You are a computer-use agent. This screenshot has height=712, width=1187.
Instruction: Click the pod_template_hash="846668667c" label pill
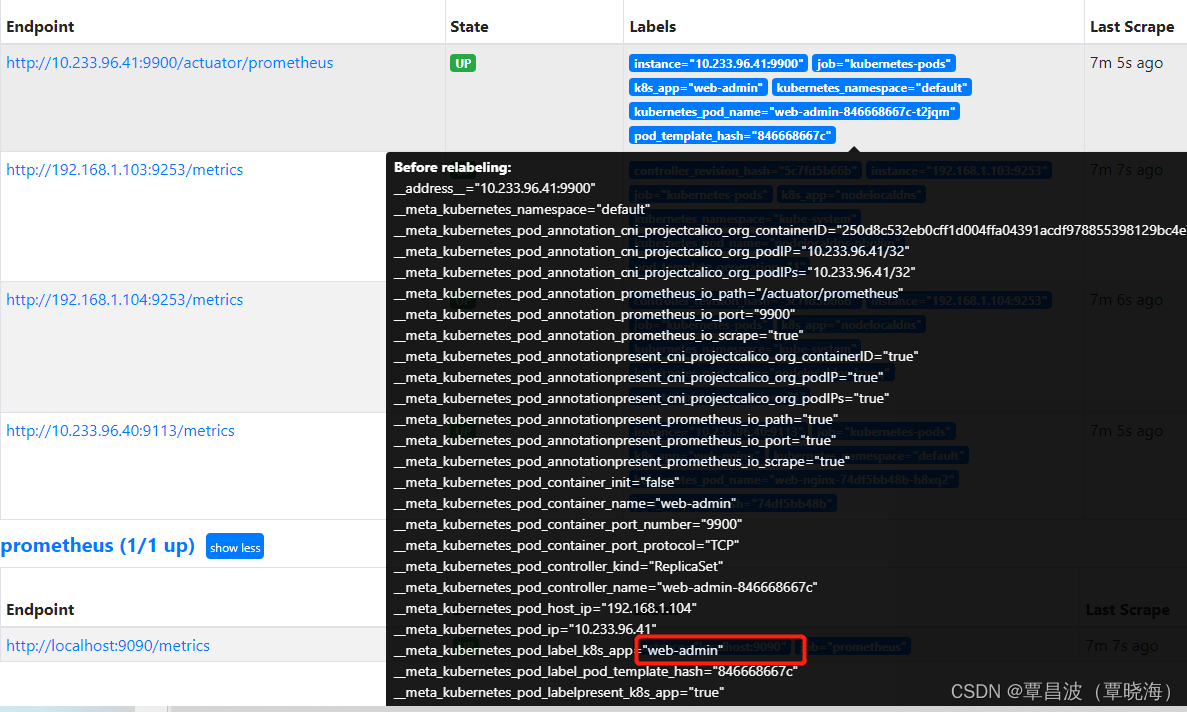coord(732,135)
